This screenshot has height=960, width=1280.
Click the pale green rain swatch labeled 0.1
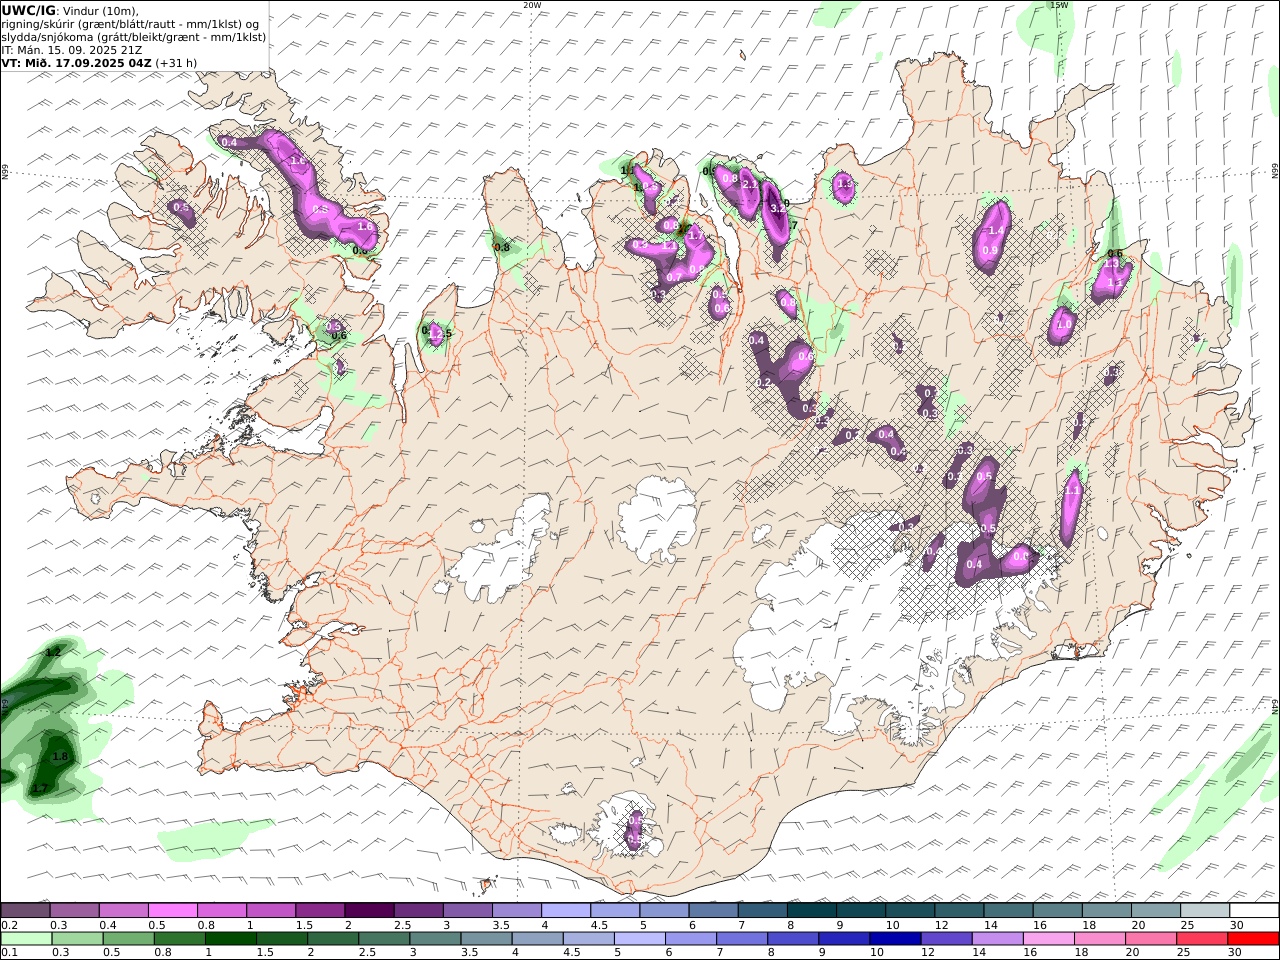[27, 938]
